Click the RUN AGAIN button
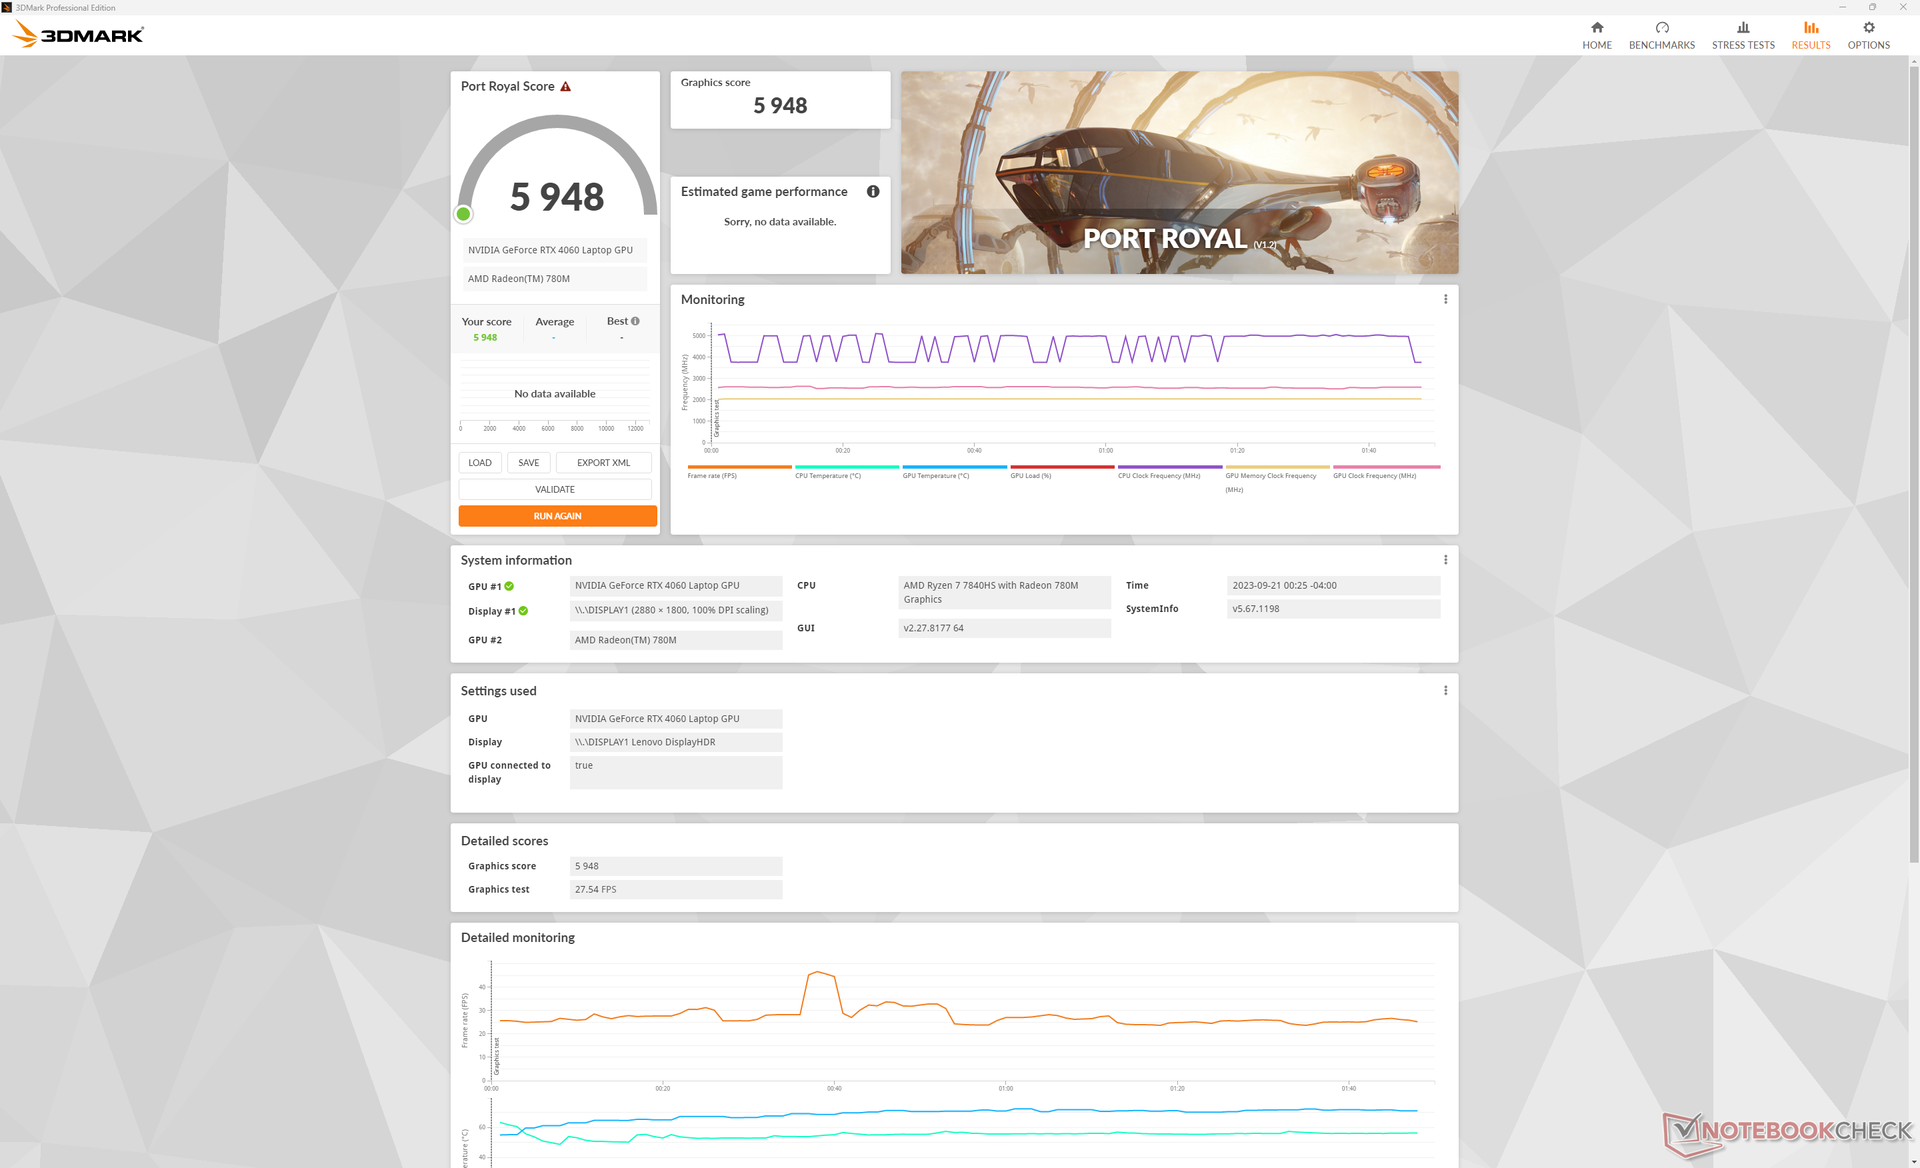1920x1168 pixels. pyautogui.click(x=557, y=516)
